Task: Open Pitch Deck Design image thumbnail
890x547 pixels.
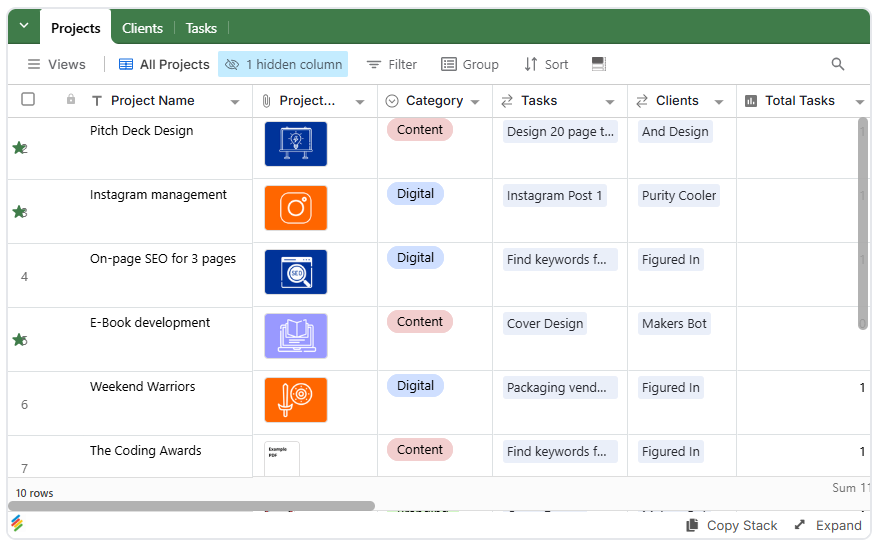Action: point(296,144)
